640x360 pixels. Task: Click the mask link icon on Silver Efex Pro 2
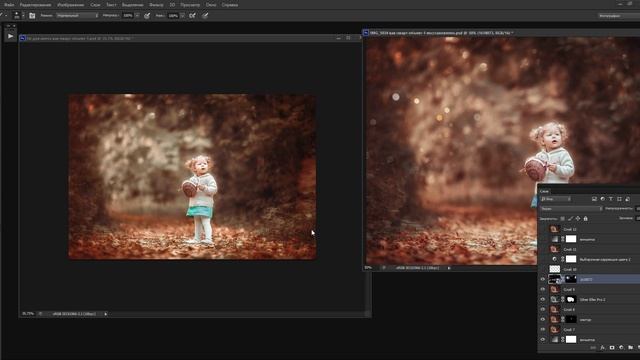pyautogui.click(x=563, y=300)
